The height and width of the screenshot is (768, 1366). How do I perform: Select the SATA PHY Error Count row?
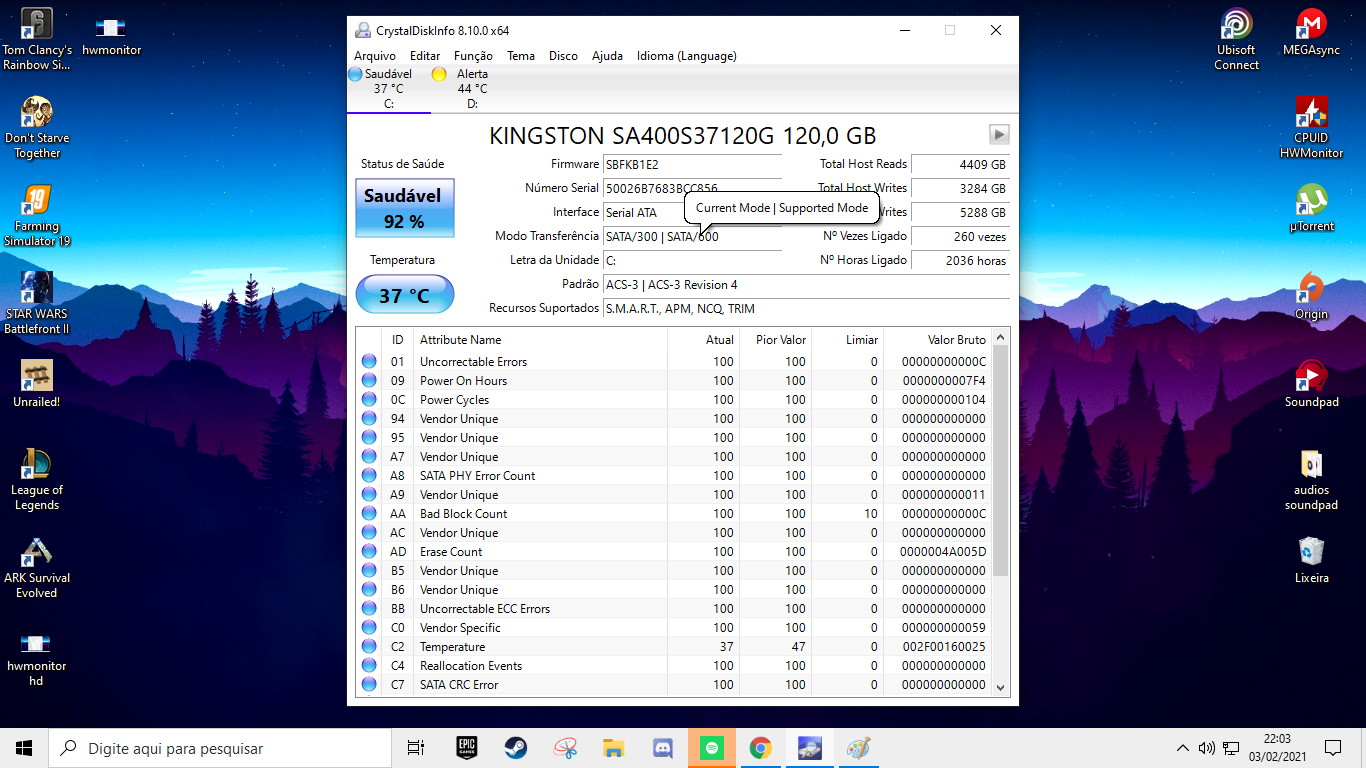(x=674, y=476)
